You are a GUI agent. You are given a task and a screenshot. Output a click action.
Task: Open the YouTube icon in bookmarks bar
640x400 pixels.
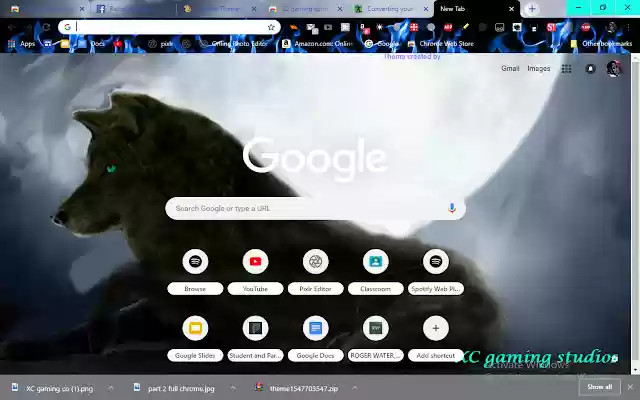[118, 44]
